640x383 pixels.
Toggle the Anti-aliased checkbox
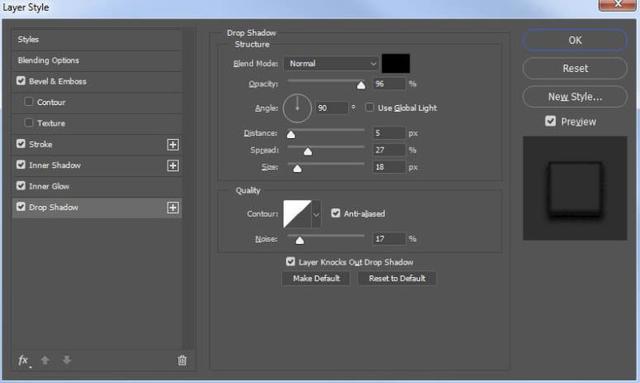[336, 213]
